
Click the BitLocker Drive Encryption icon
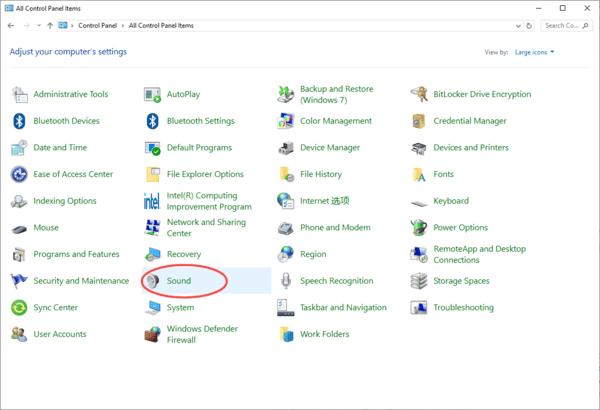click(419, 95)
